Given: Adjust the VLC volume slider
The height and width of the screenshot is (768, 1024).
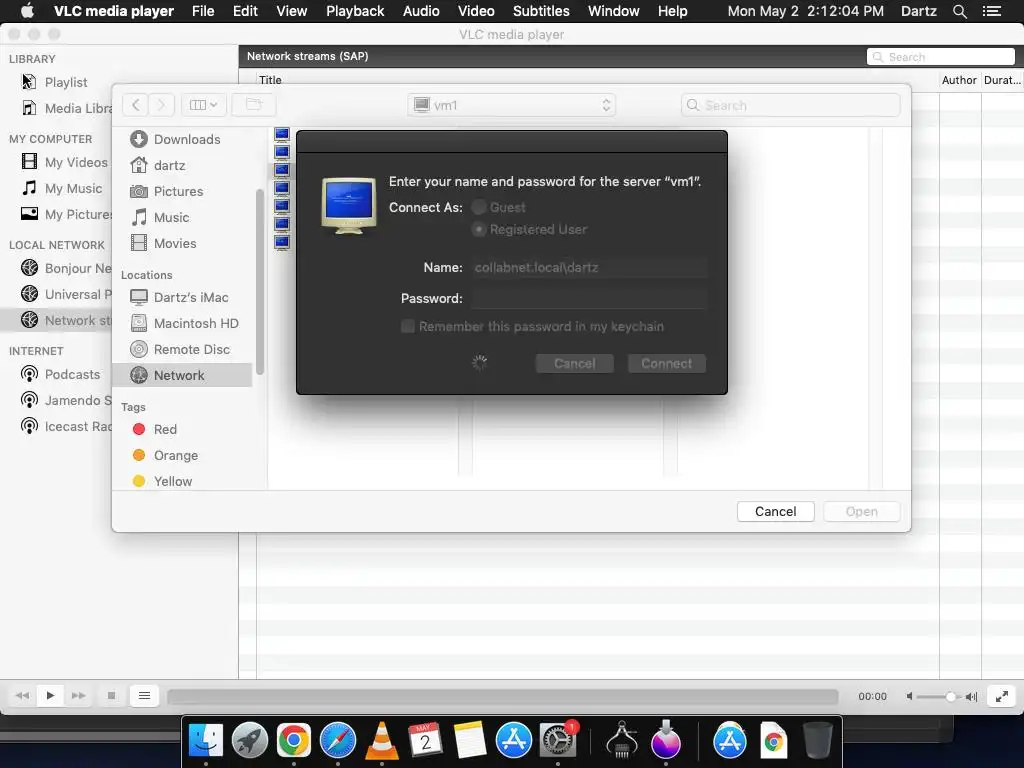Looking at the screenshot, I should [940, 697].
